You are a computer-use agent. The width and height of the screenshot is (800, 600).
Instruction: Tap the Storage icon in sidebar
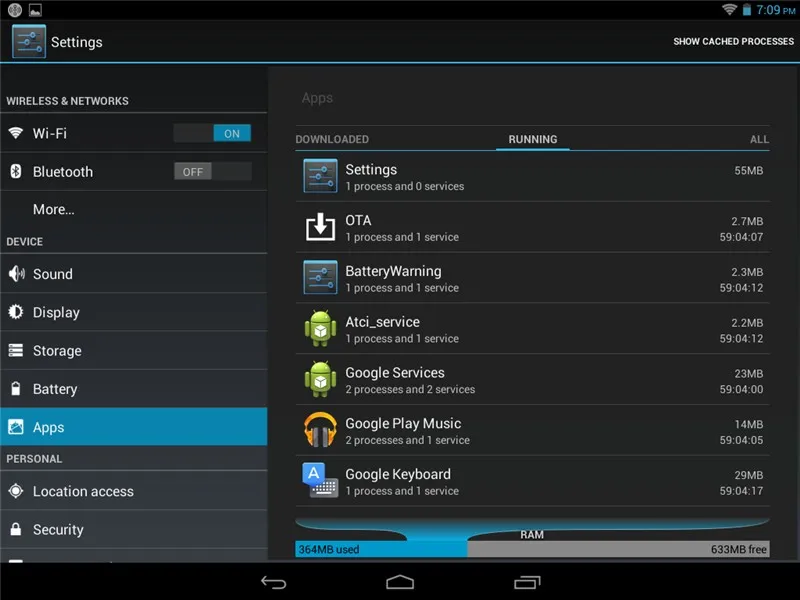coord(16,351)
